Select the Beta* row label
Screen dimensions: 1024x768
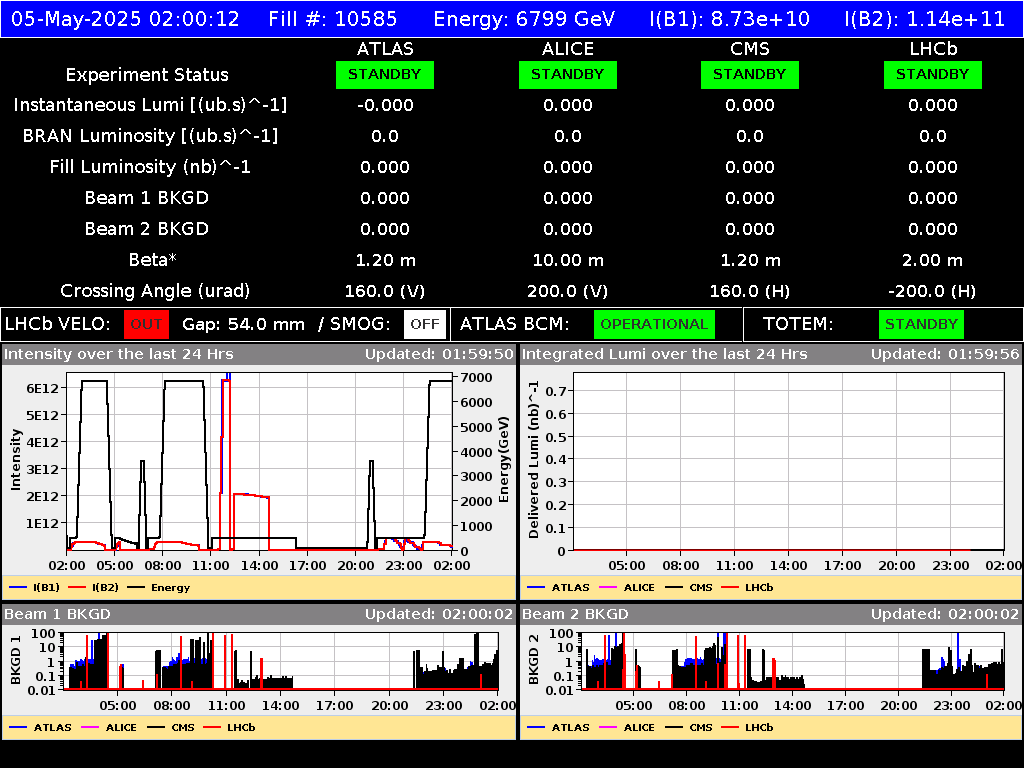pyautogui.click(x=153, y=260)
